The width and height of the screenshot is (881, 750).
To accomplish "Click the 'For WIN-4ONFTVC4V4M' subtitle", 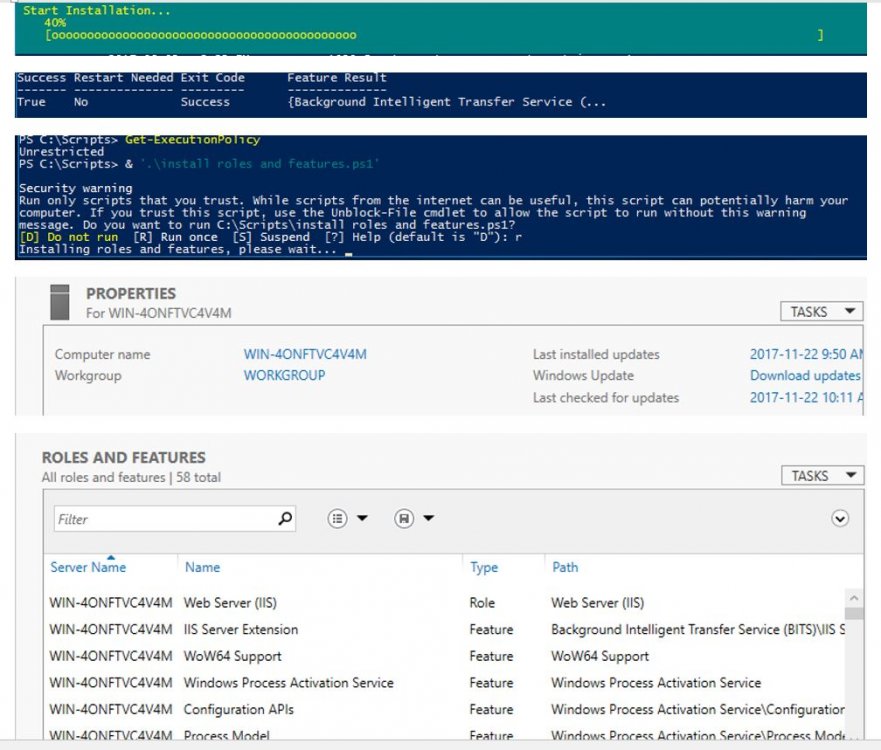I will point(158,313).
